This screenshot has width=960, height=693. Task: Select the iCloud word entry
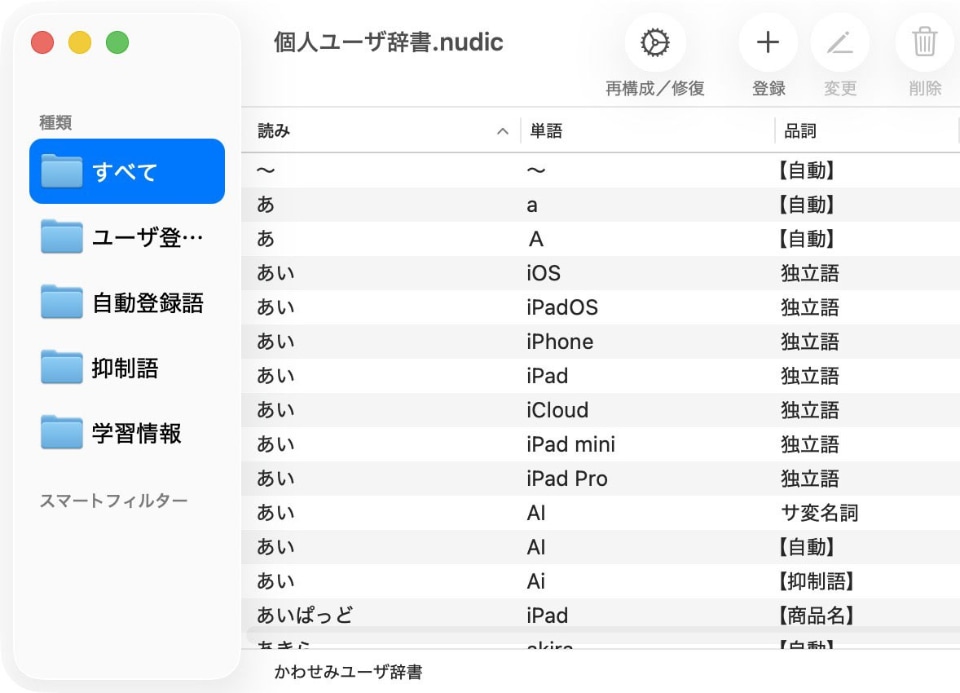tap(557, 410)
